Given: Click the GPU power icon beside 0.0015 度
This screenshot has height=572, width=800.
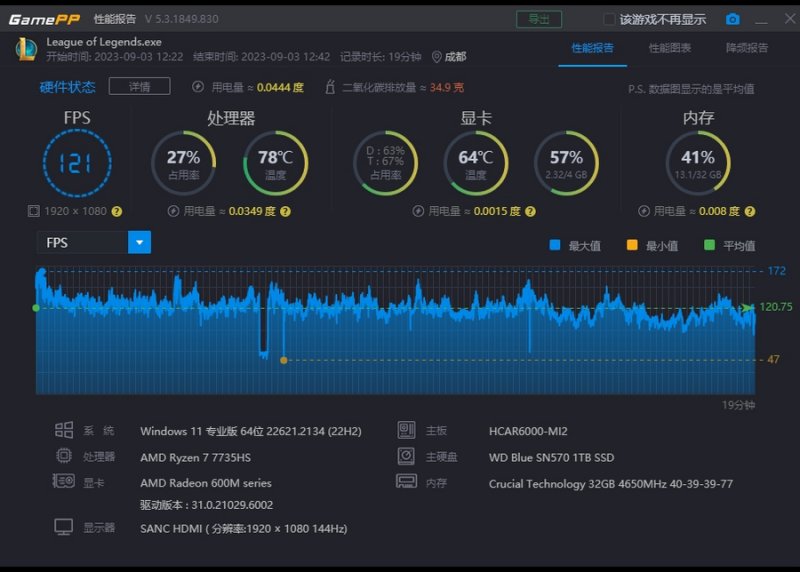Looking at the screenshot, I should (418, 211).
